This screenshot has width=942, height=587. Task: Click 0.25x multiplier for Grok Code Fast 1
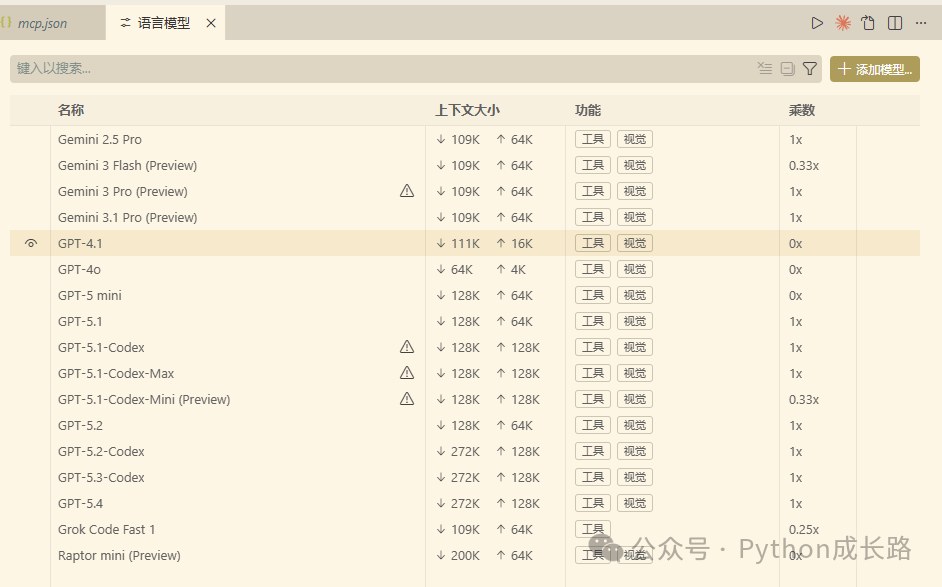click(804, 529)
